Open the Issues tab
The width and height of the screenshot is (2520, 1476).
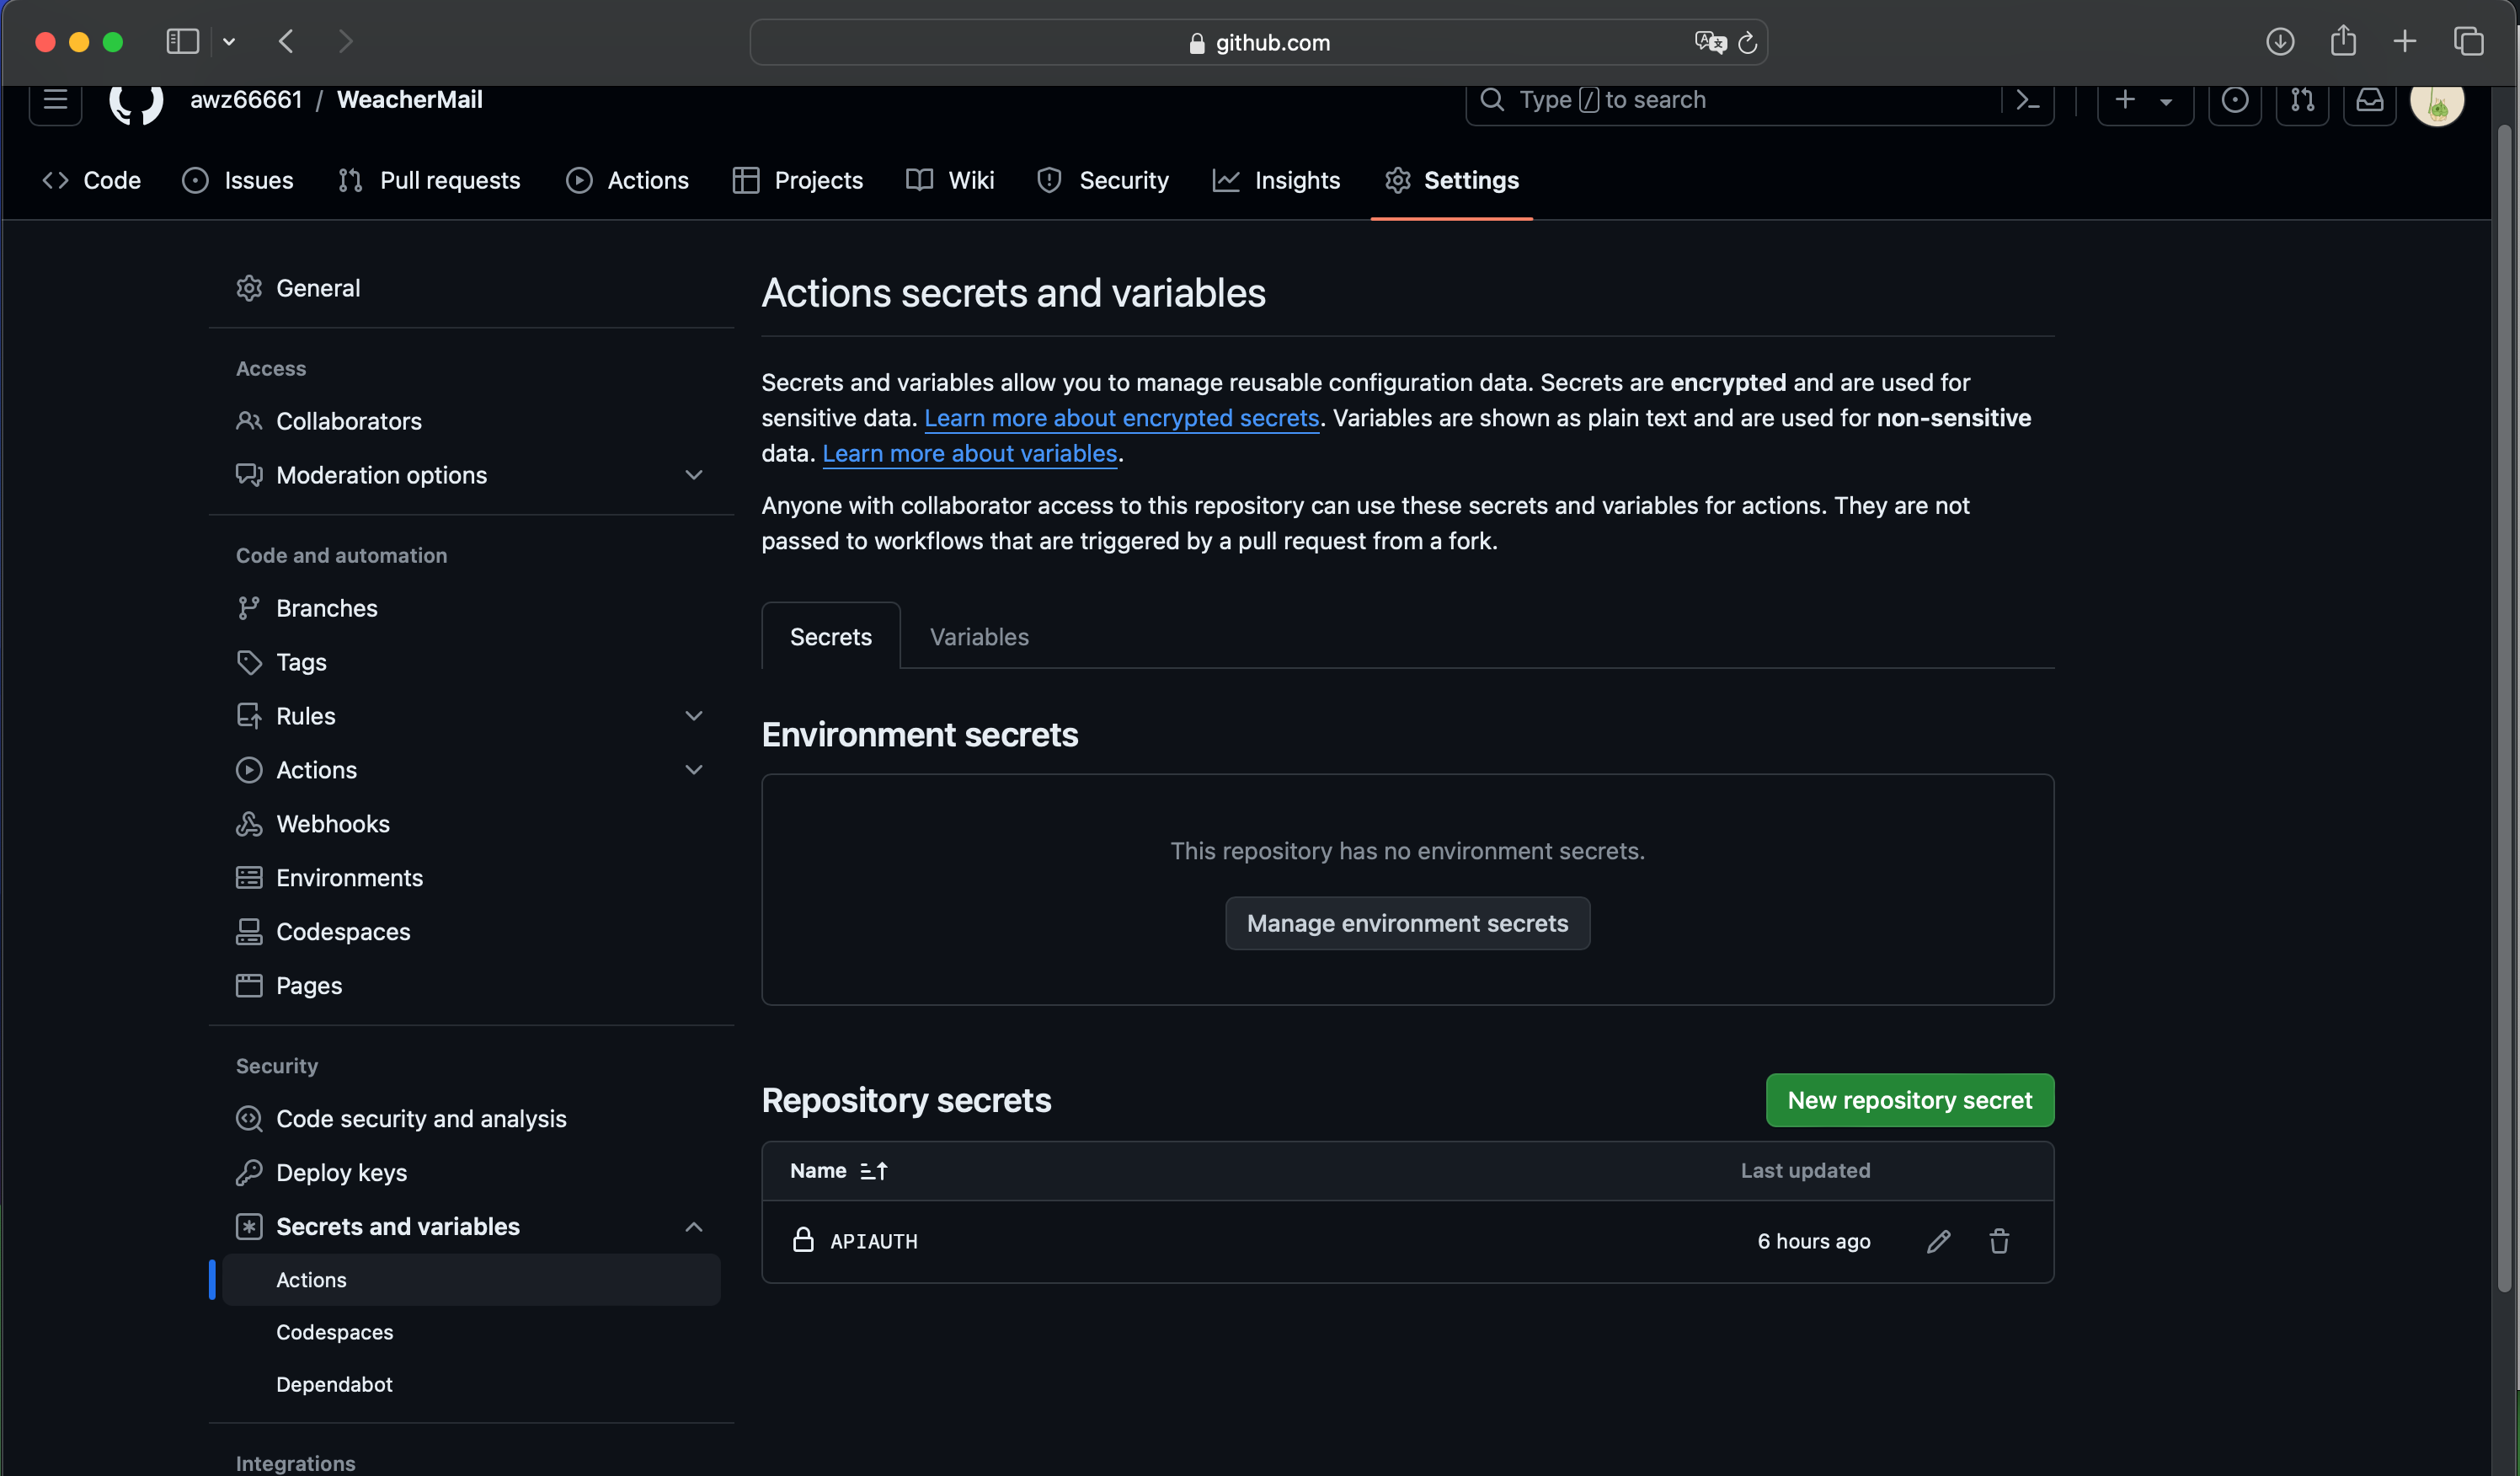(x=238, y=180)
